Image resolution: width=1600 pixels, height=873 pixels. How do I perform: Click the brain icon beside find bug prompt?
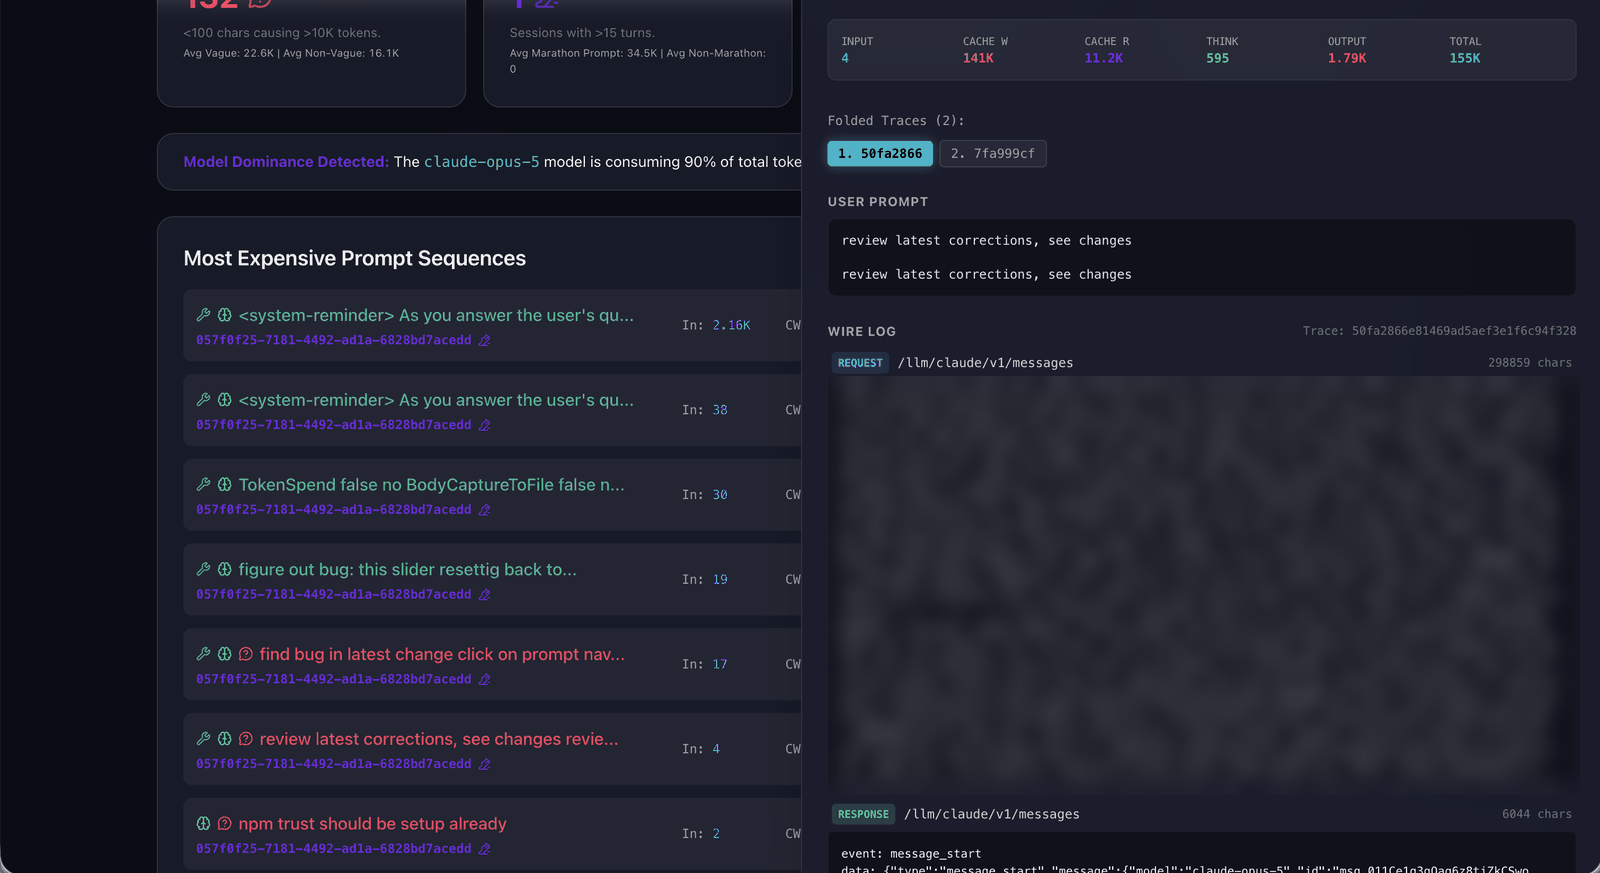click(x=225, y=654)
